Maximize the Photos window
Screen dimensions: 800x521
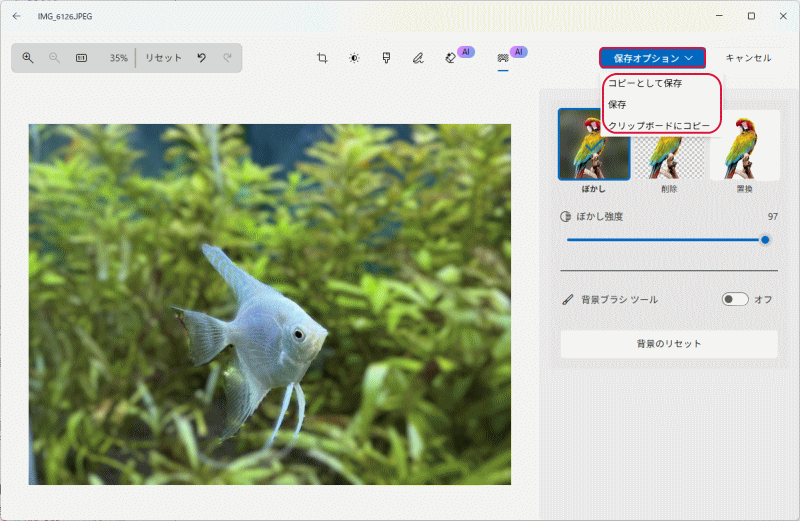(751, 16)
